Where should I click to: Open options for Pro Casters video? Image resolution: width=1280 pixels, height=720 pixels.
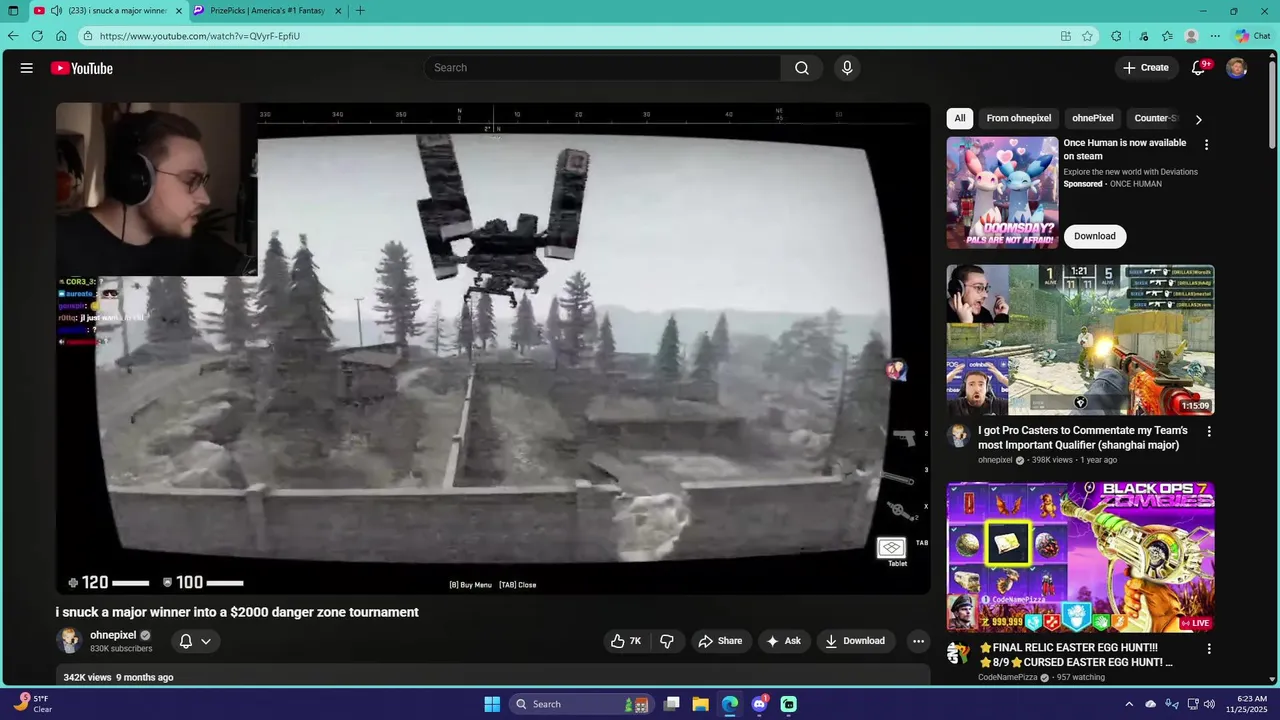pyautogui.click(x=1209, y=432)
